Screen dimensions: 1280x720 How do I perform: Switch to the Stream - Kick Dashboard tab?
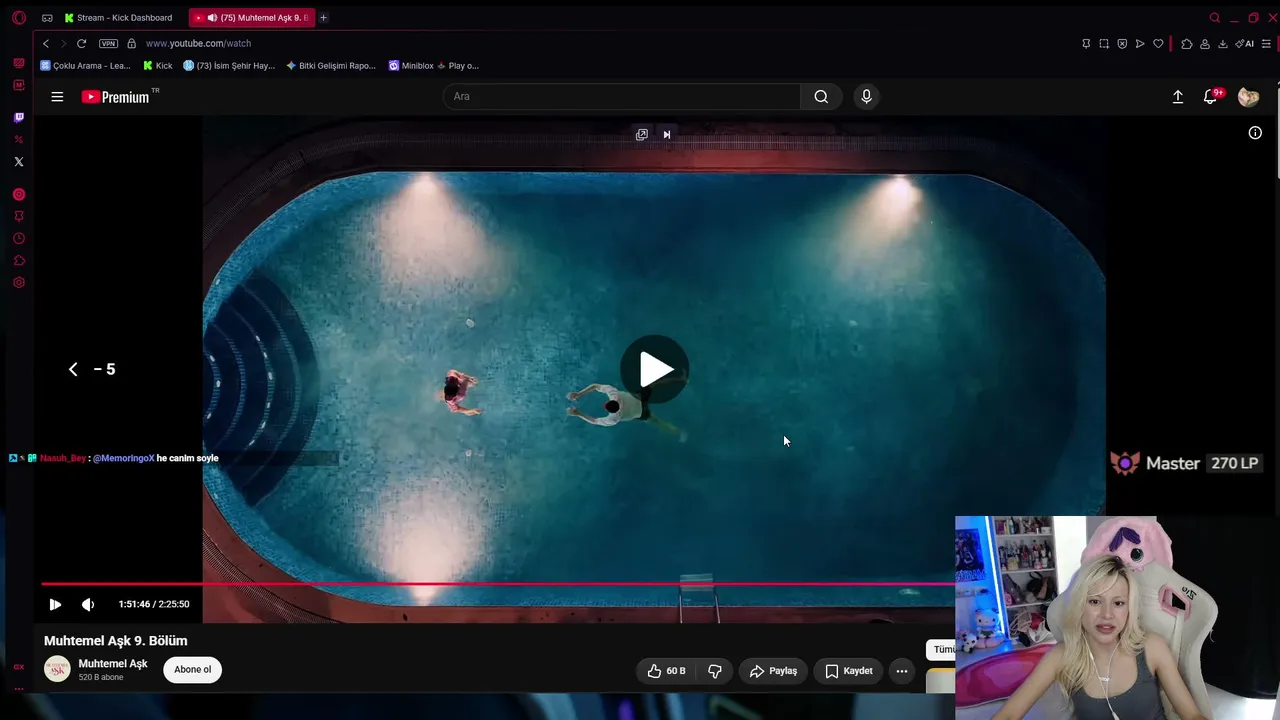pyautogui.click(x=119, y=18)
